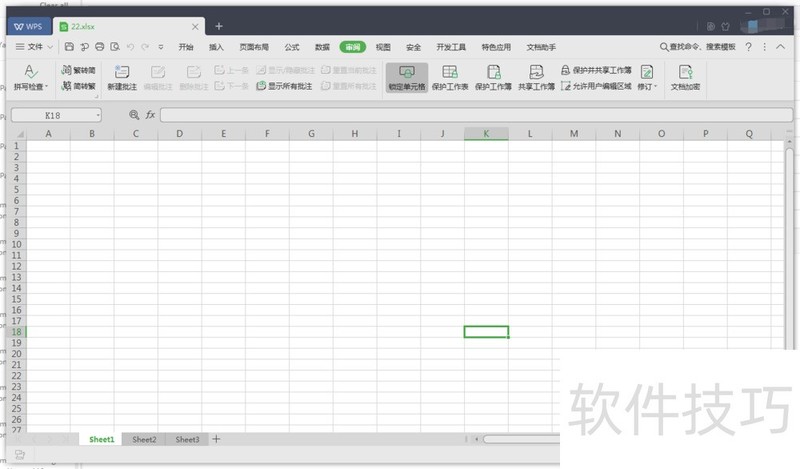Click the Print Preview icon
Image resolution: width=800 pixels, height=469 pixels.
point(115,47)
